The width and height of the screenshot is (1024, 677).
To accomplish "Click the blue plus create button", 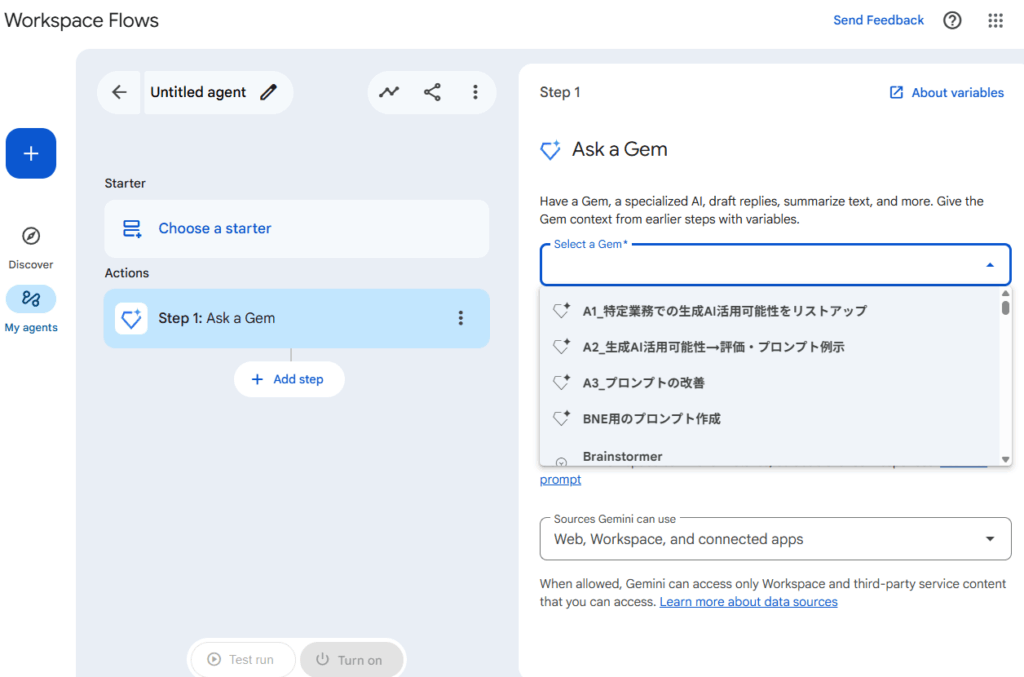I will (31, 153).
